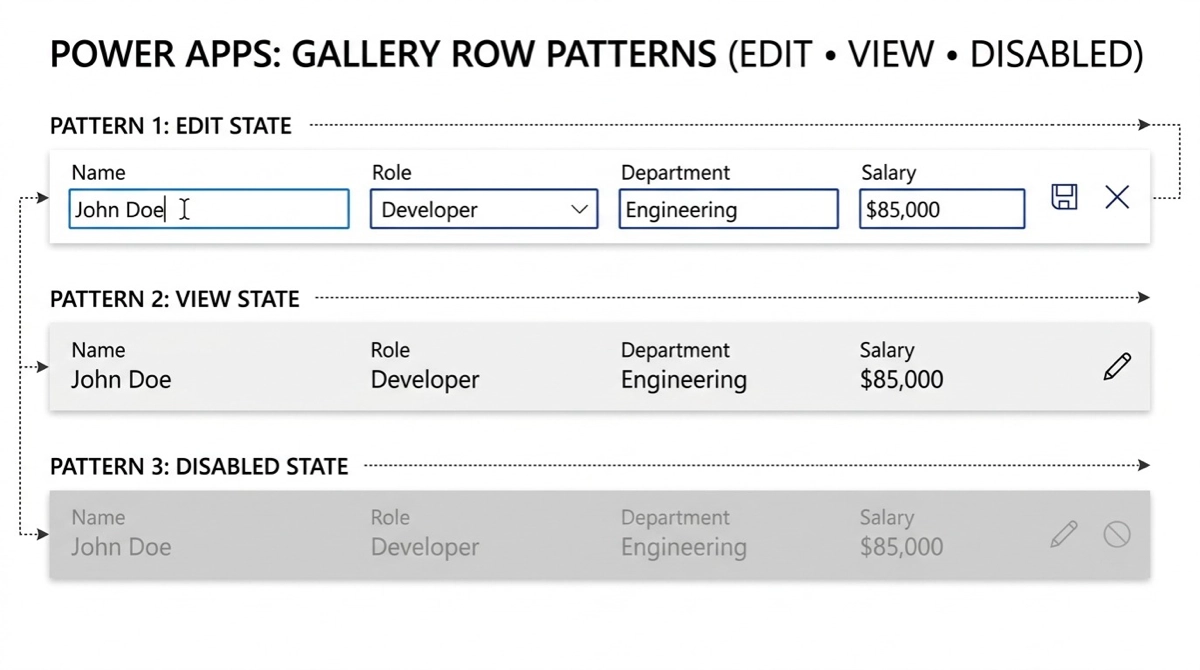Open the Role dropdown chevron
The image size is (1200, 670).
(579, 210)
